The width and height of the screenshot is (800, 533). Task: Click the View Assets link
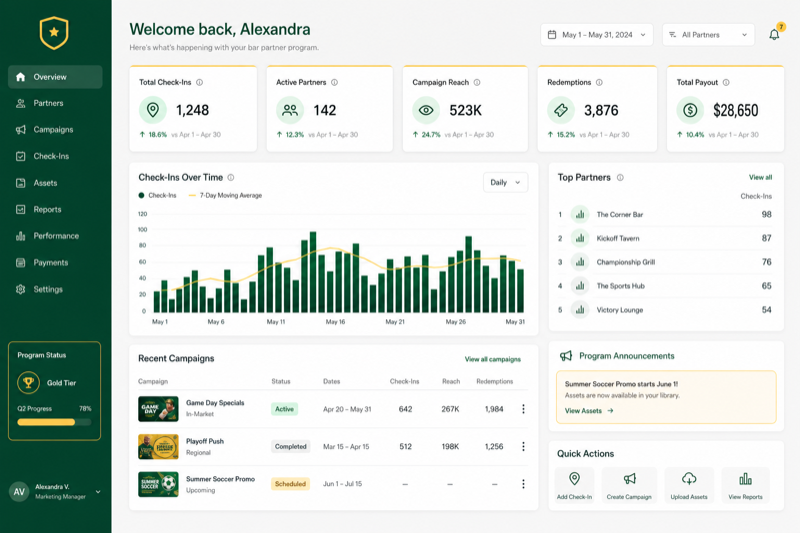tap(589, 411)
